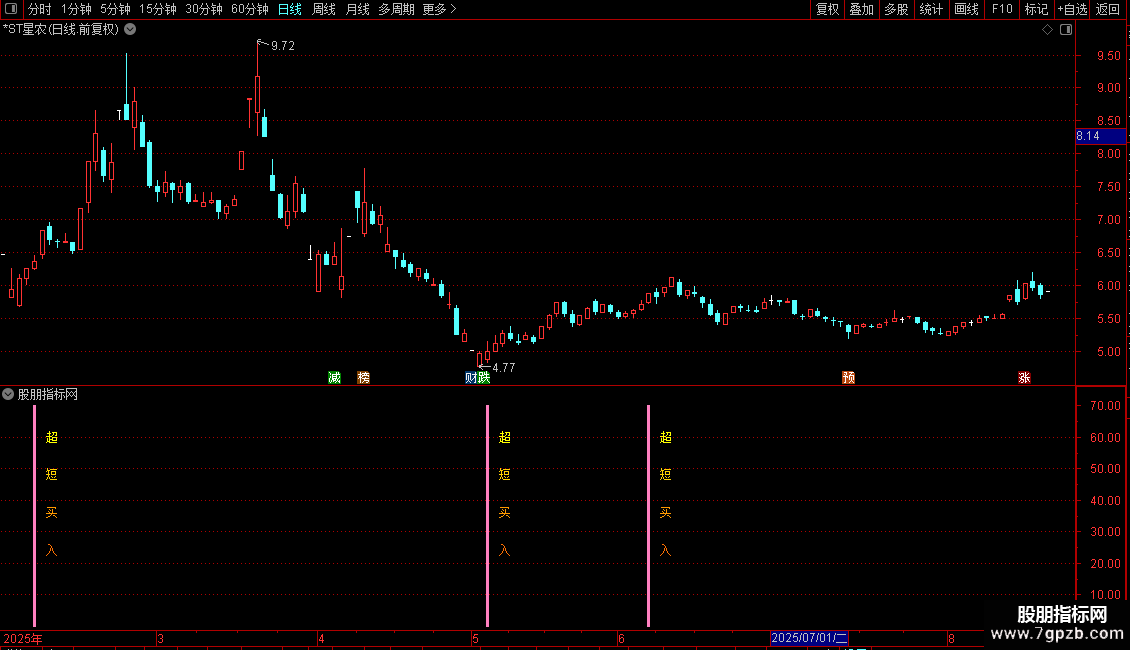Click the blue 财 event marker
This screenshot has height=650, width=1130.
point(471,378)
